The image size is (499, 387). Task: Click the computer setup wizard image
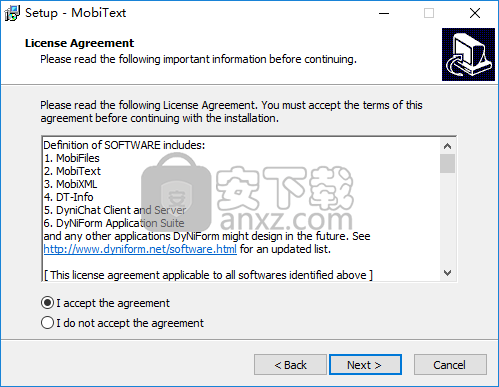coord(468,54)
